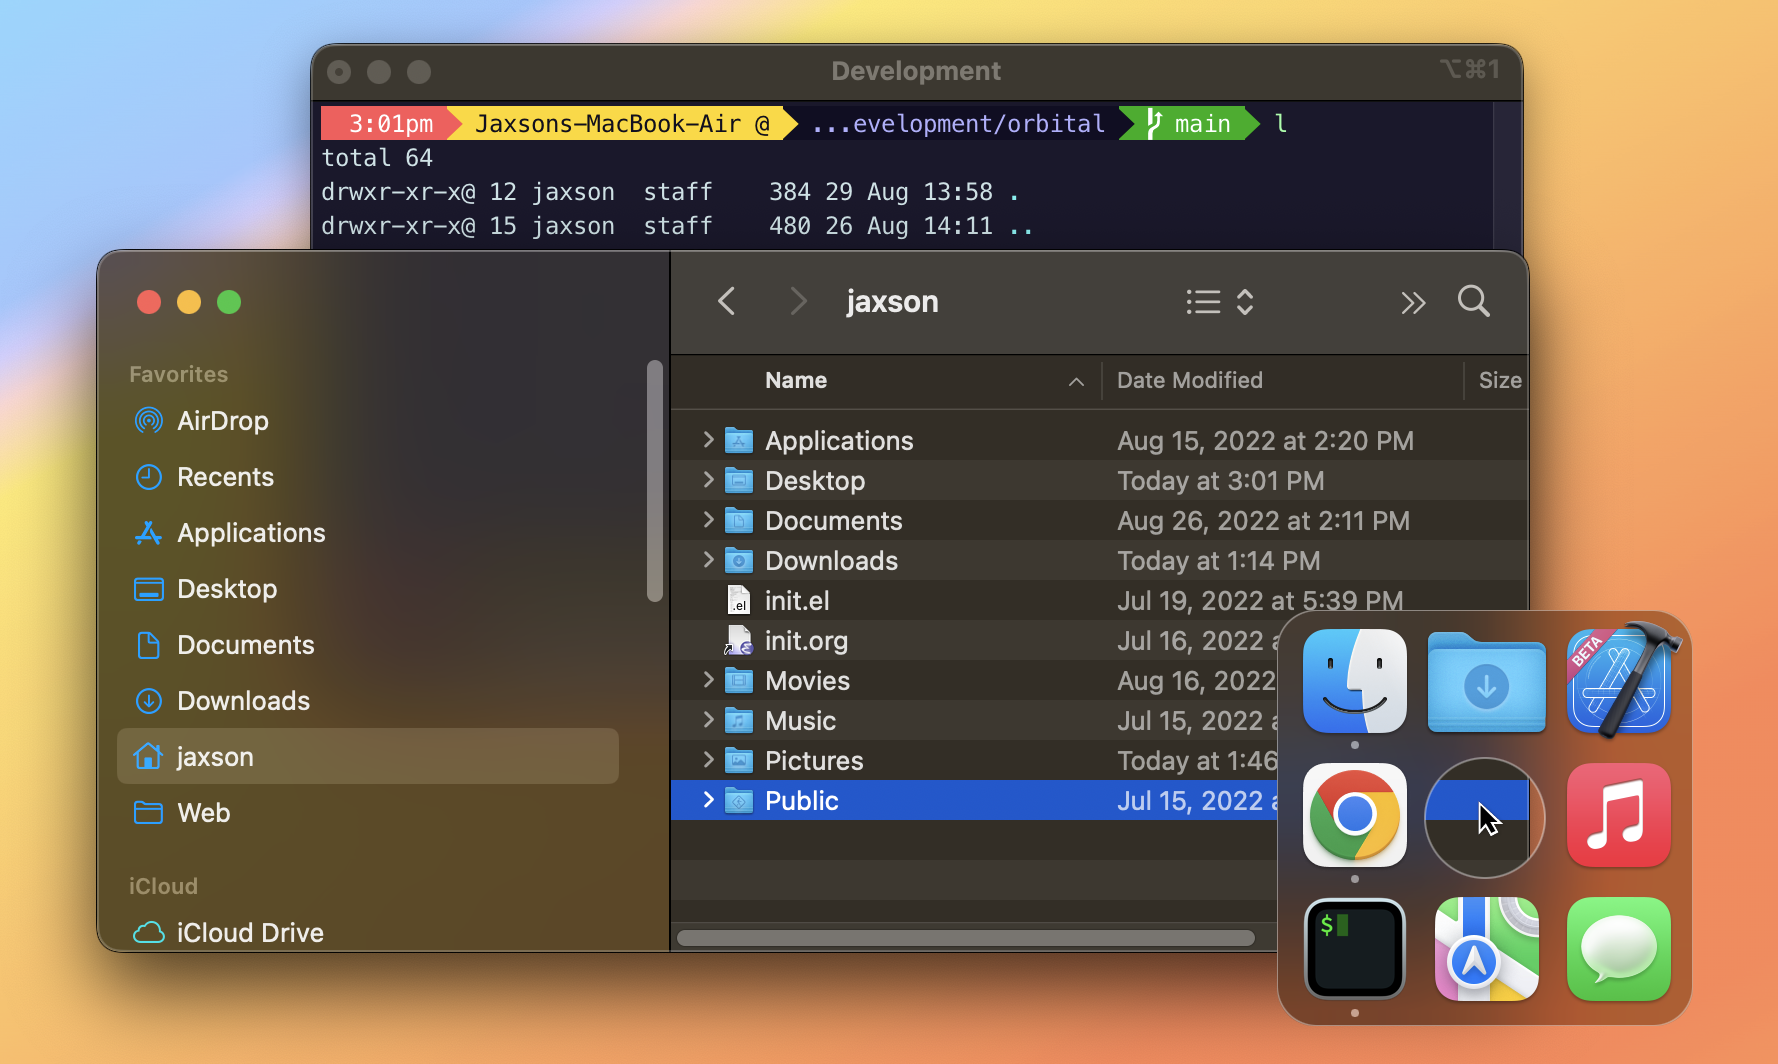Select the jaxson home folder in sidebar
The height and width of the screenshot is (1064, 1778).
pos(368,757)
